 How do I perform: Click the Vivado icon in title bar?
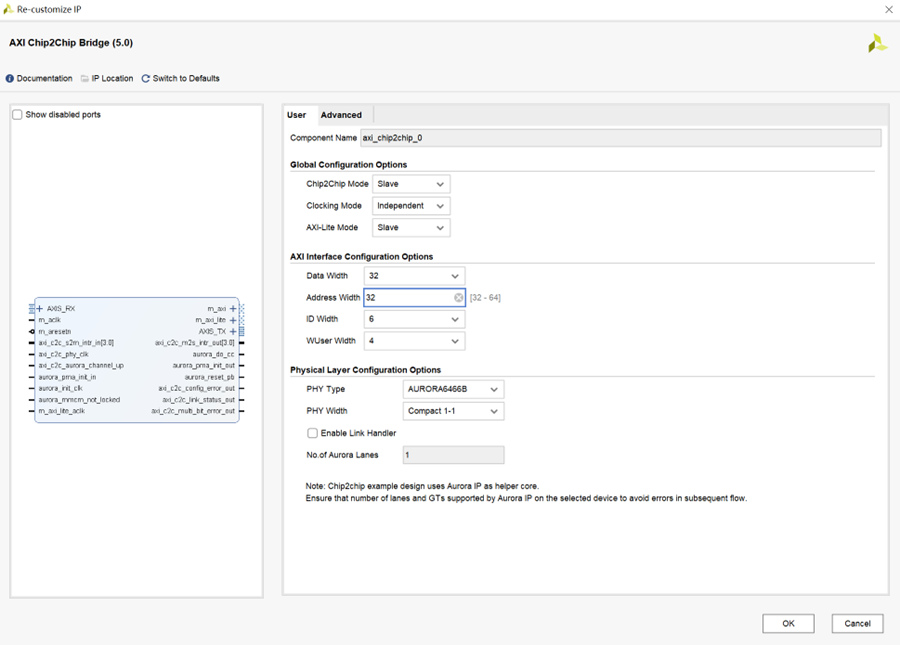8,9
